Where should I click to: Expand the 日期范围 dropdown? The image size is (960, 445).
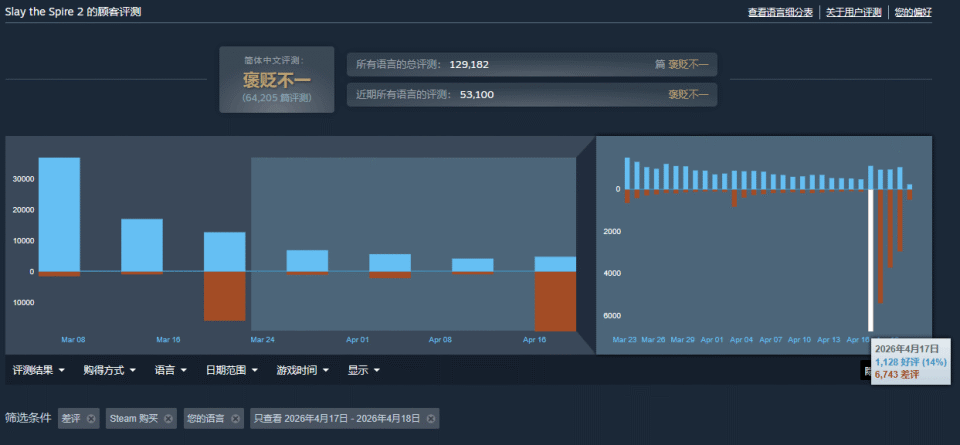[x=232, y=370]
